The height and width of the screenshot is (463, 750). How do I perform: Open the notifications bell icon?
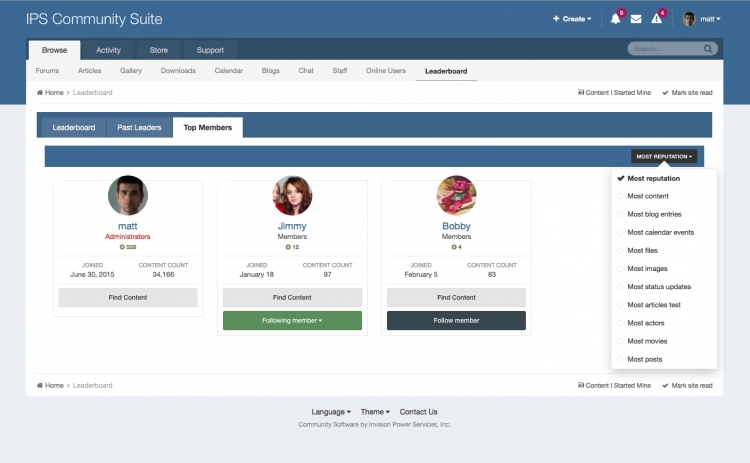click(615, 19)
